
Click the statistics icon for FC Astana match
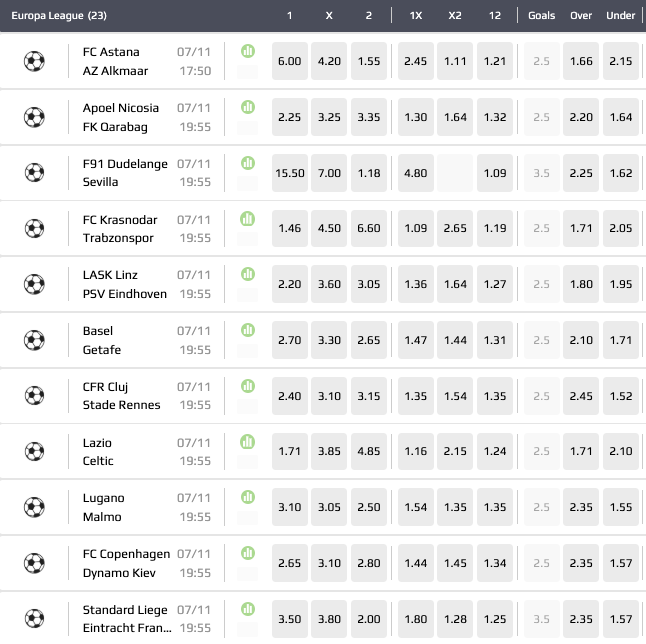click(248, 51)
